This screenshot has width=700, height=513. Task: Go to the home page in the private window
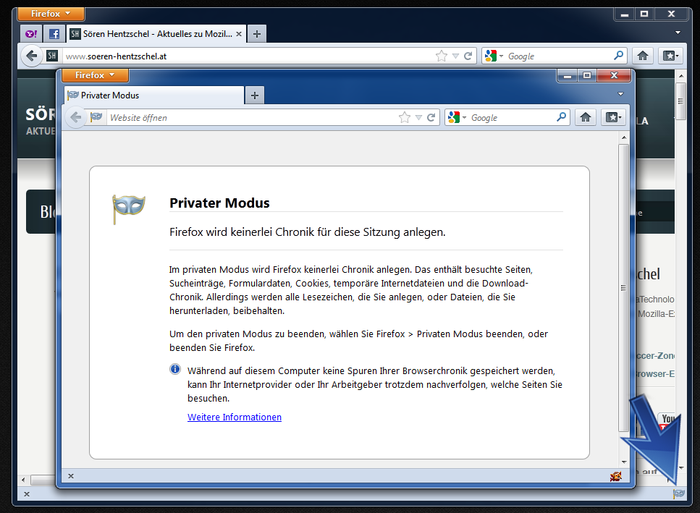point(585,117)
